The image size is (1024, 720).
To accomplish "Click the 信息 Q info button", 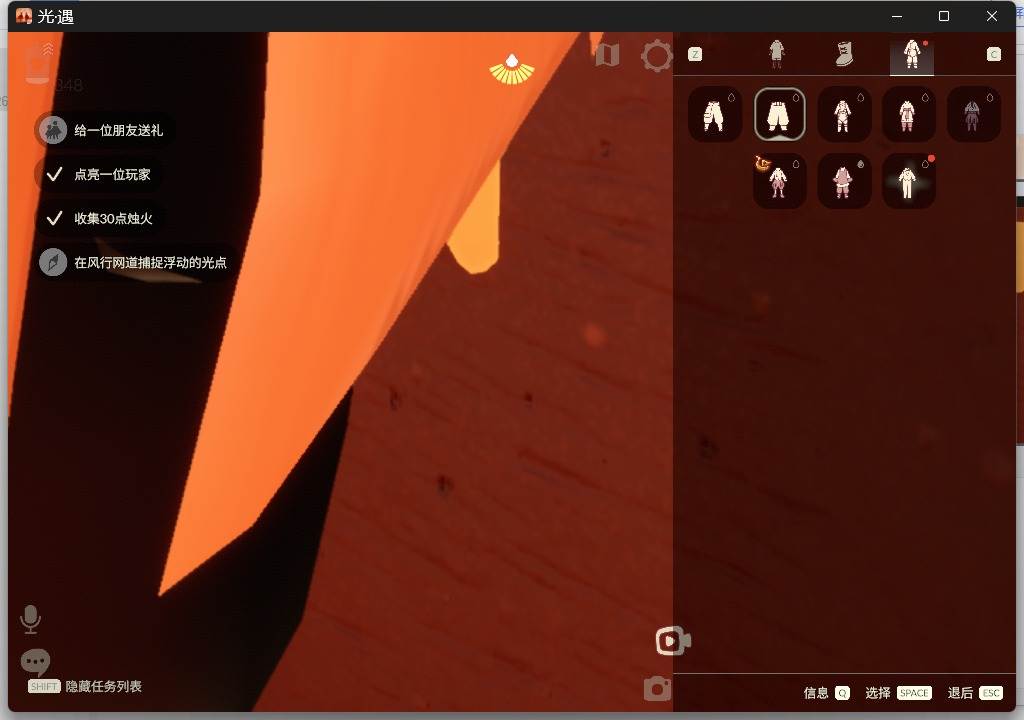I will tap(827, 693).
